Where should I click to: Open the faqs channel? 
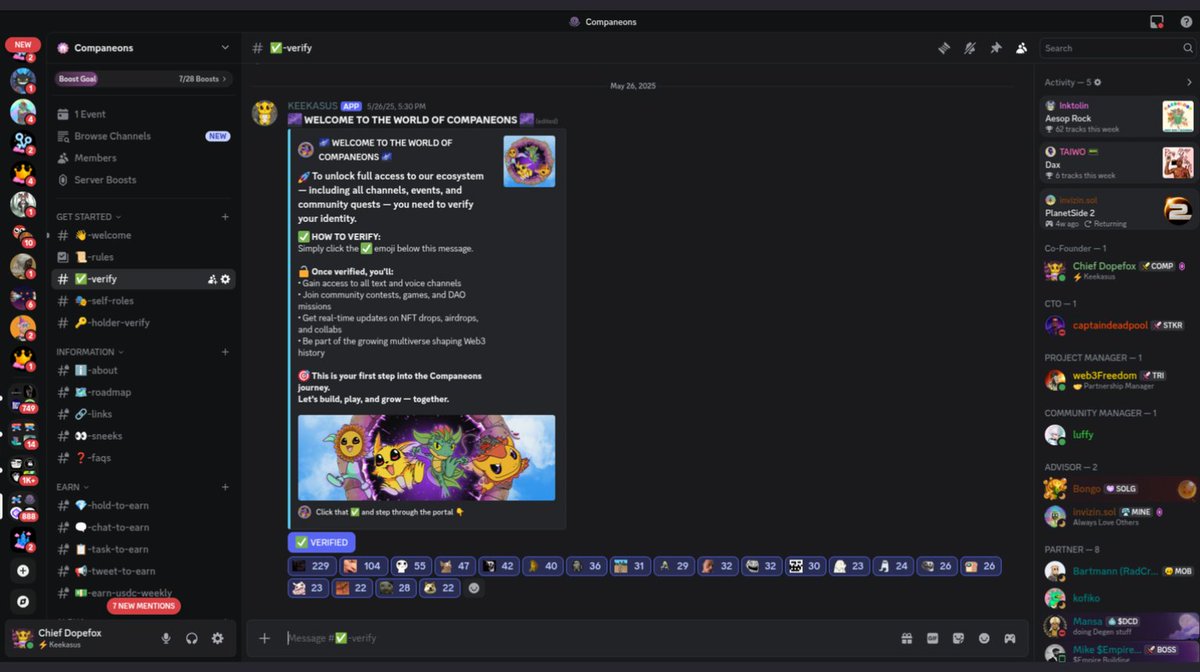143,458
